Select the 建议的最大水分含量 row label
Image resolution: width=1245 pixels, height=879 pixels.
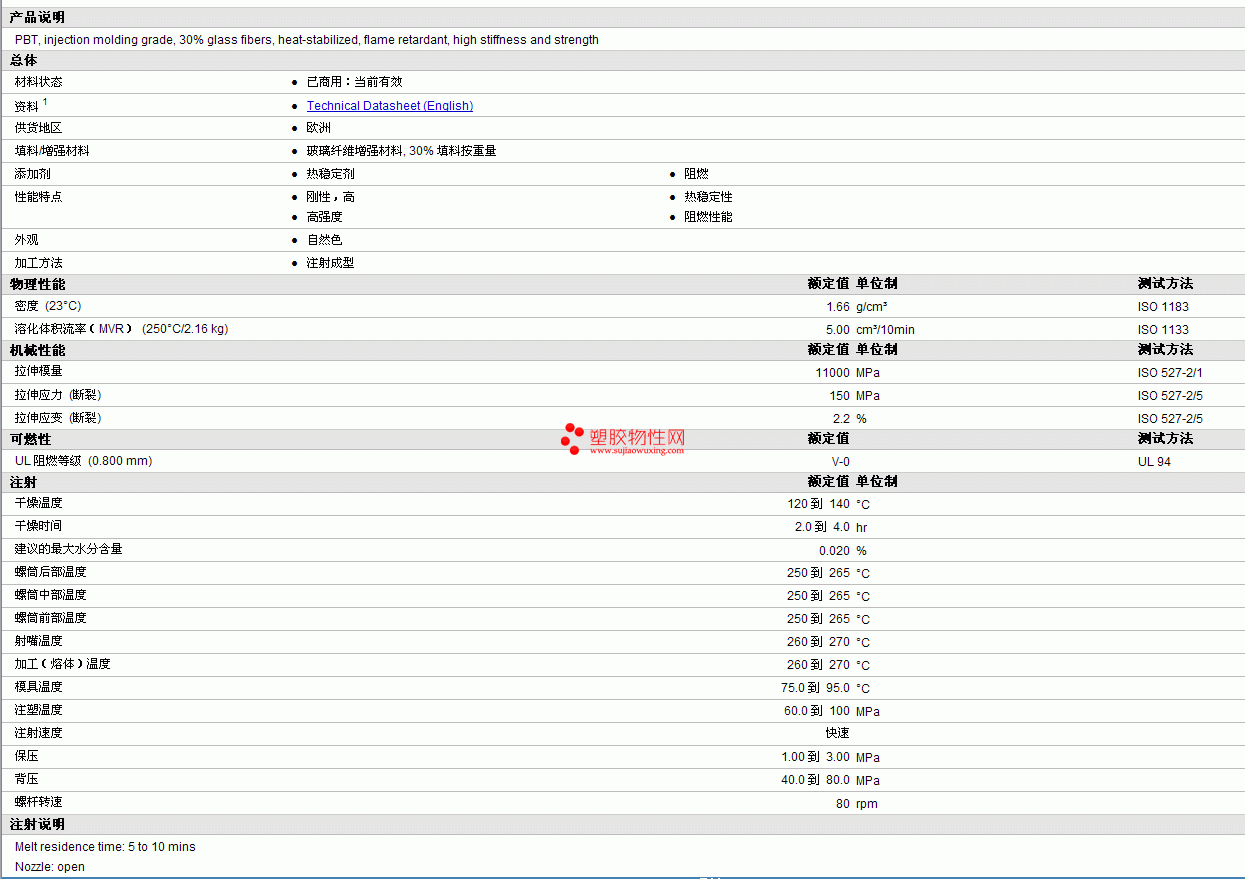click(68, 549)
